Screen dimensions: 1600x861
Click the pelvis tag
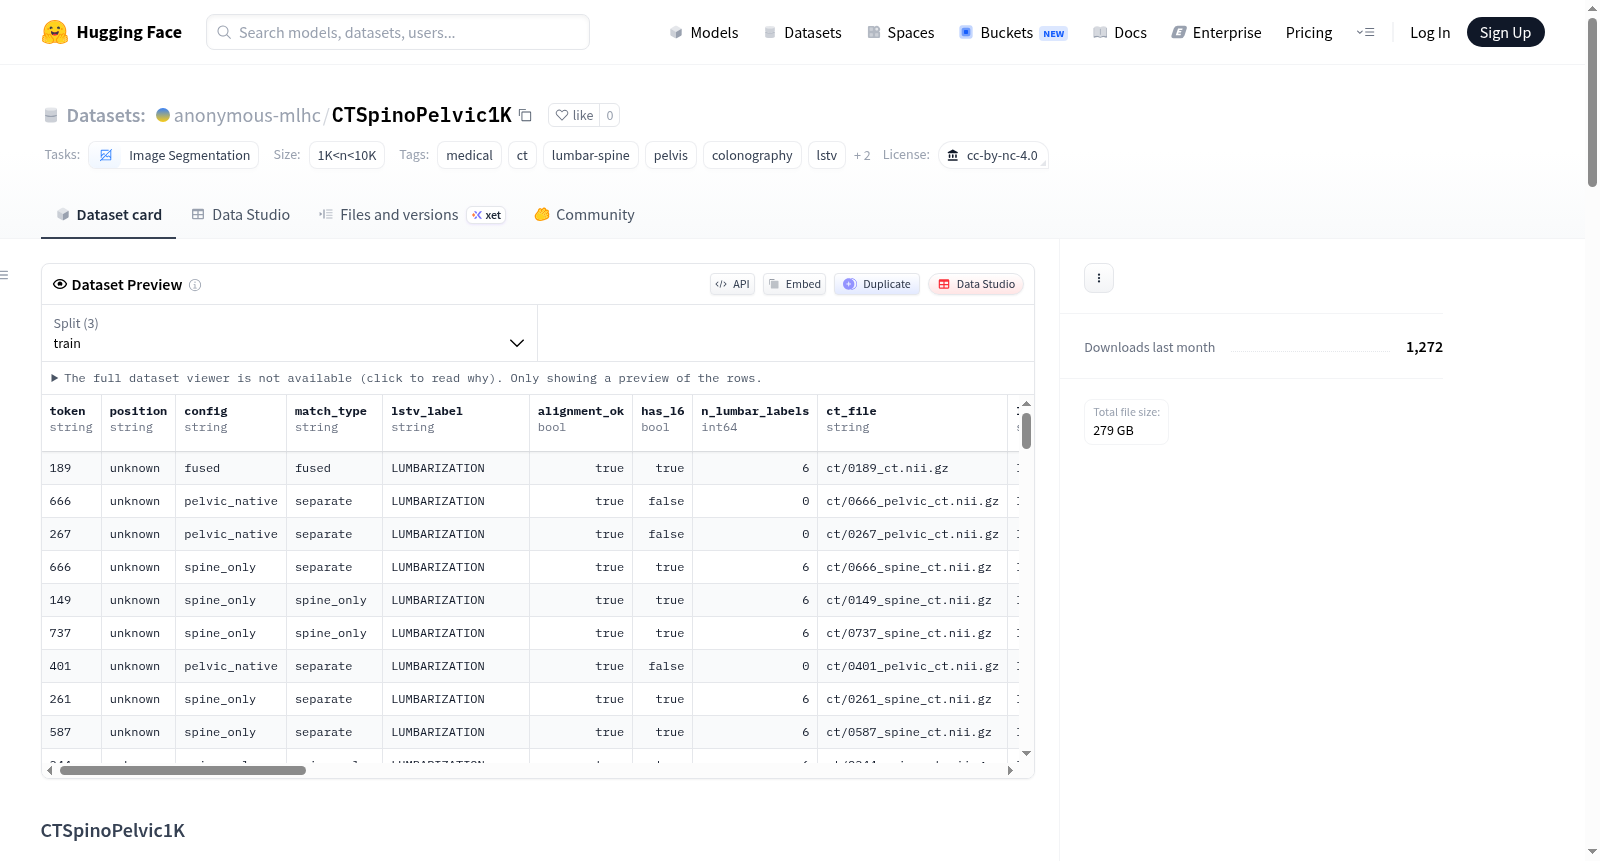(x=671, y=155)
